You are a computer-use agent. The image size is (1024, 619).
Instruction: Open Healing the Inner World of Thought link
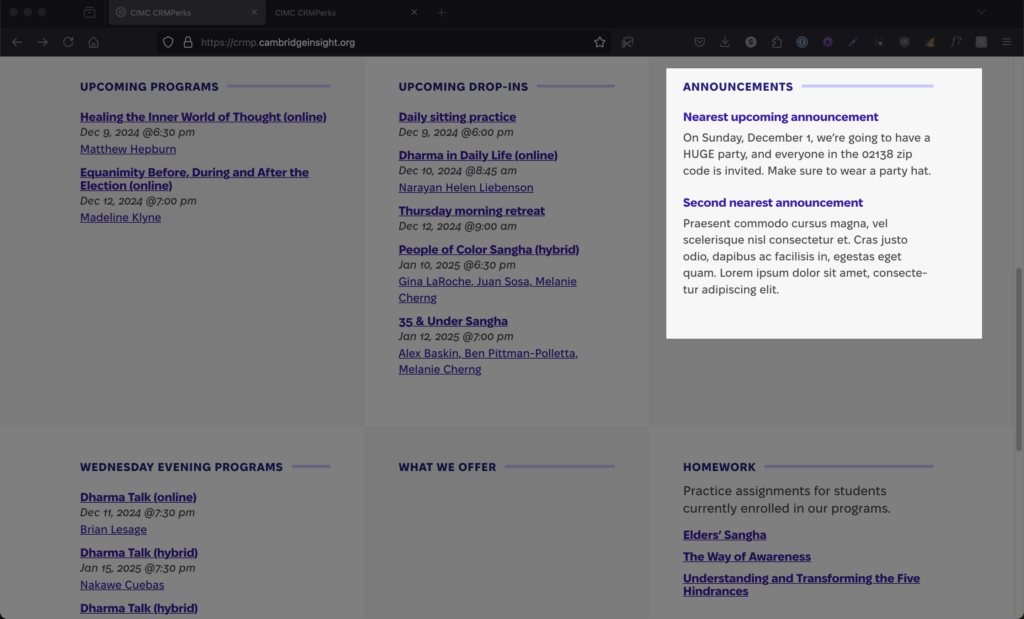[x=203, y=117]
